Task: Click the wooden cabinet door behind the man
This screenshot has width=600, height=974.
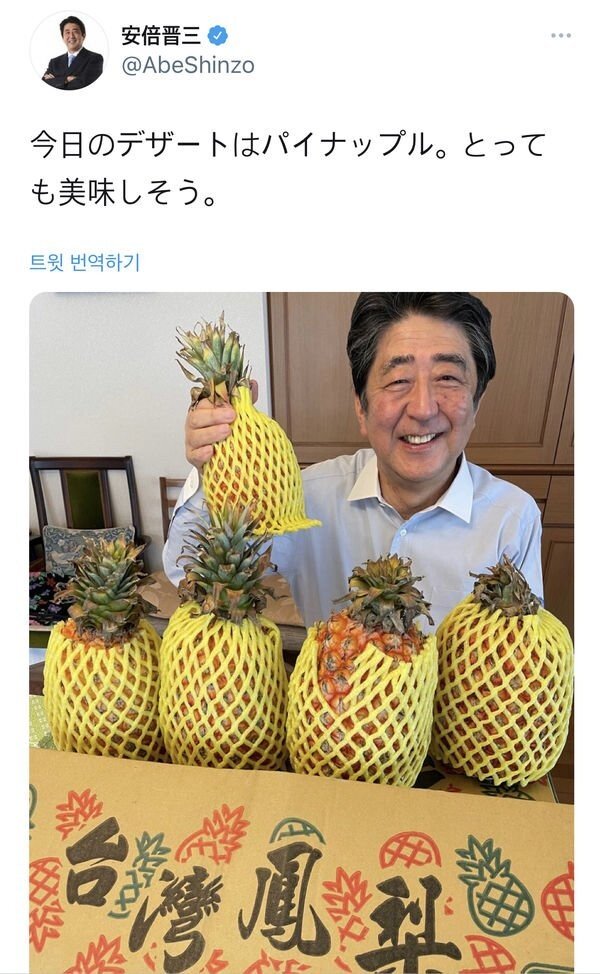Action: [311, 373]
